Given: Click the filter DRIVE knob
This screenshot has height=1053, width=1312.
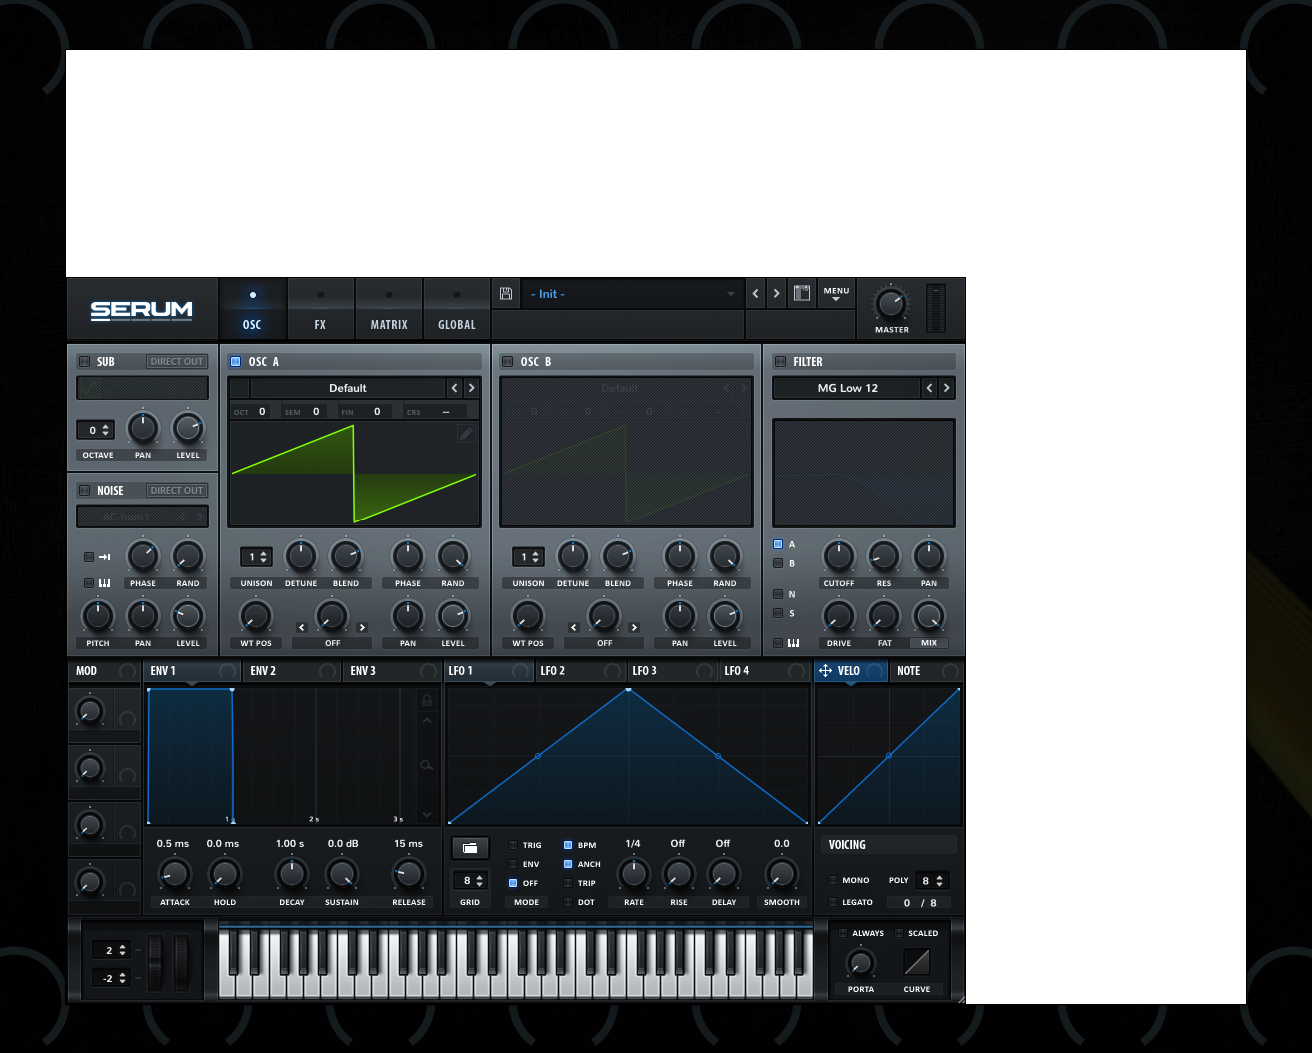Looking at the screenshot, I should click(838, 616).
